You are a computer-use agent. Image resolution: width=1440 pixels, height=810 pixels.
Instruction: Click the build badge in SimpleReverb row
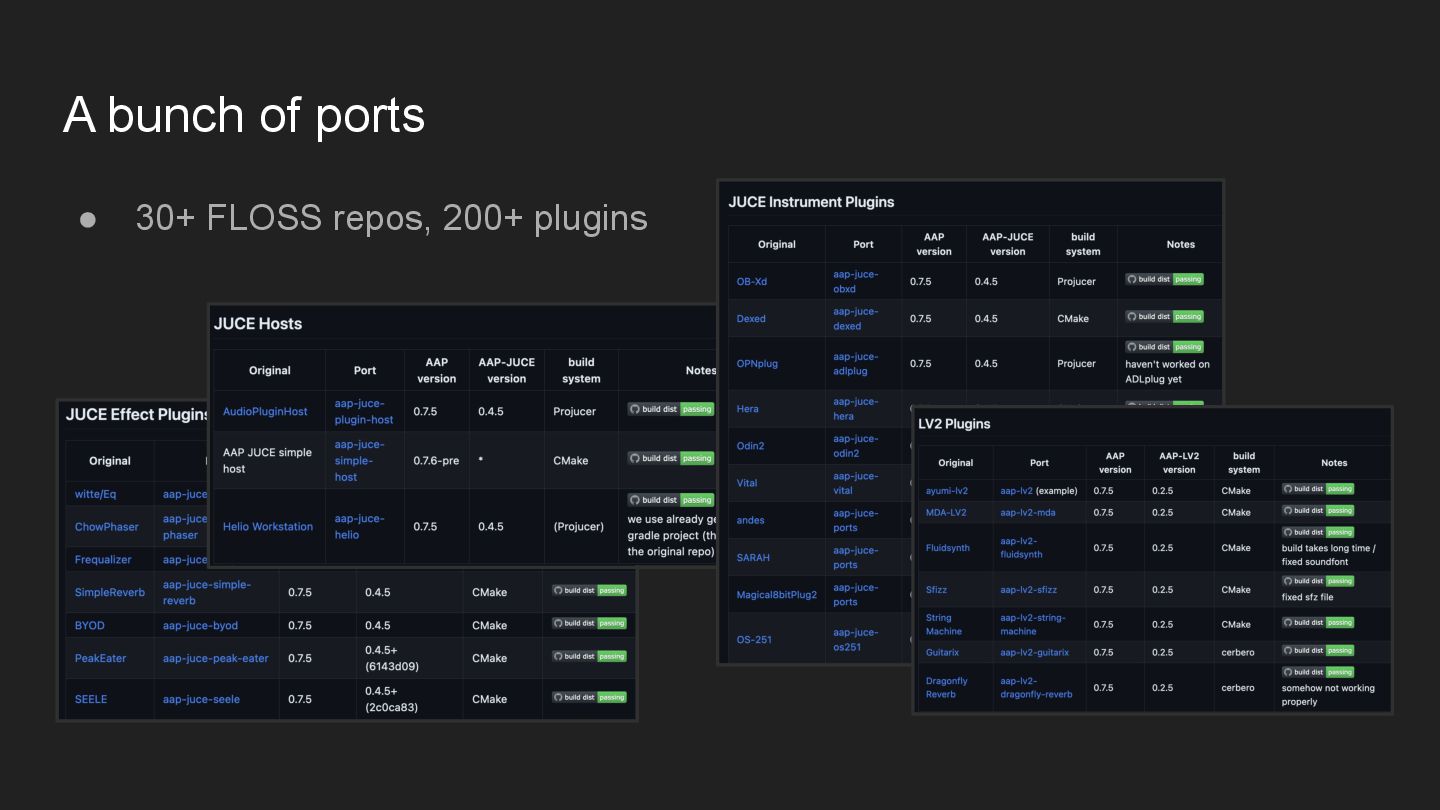590,590
